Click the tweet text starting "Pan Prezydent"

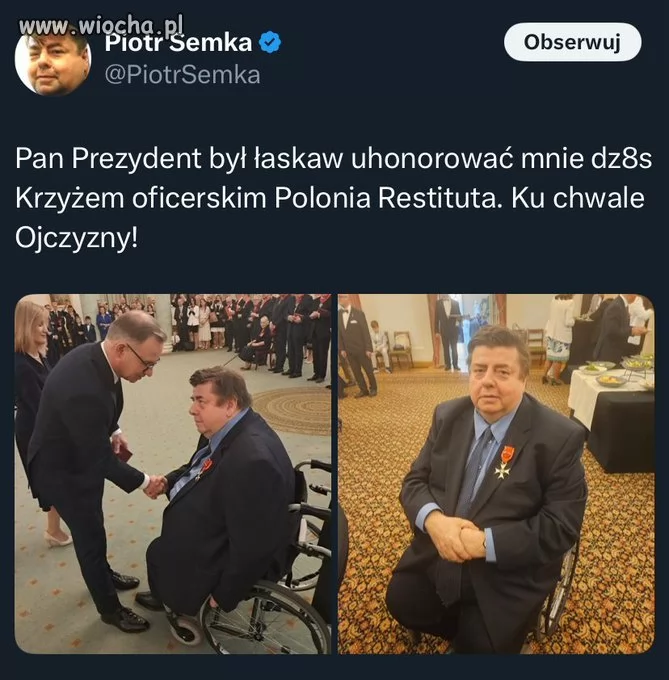pyautogui.click(x=333, y=198)
